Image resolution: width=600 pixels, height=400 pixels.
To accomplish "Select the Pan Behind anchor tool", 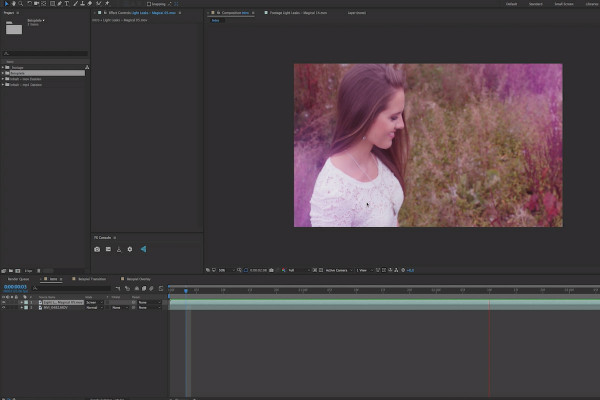I will [44, 3].
